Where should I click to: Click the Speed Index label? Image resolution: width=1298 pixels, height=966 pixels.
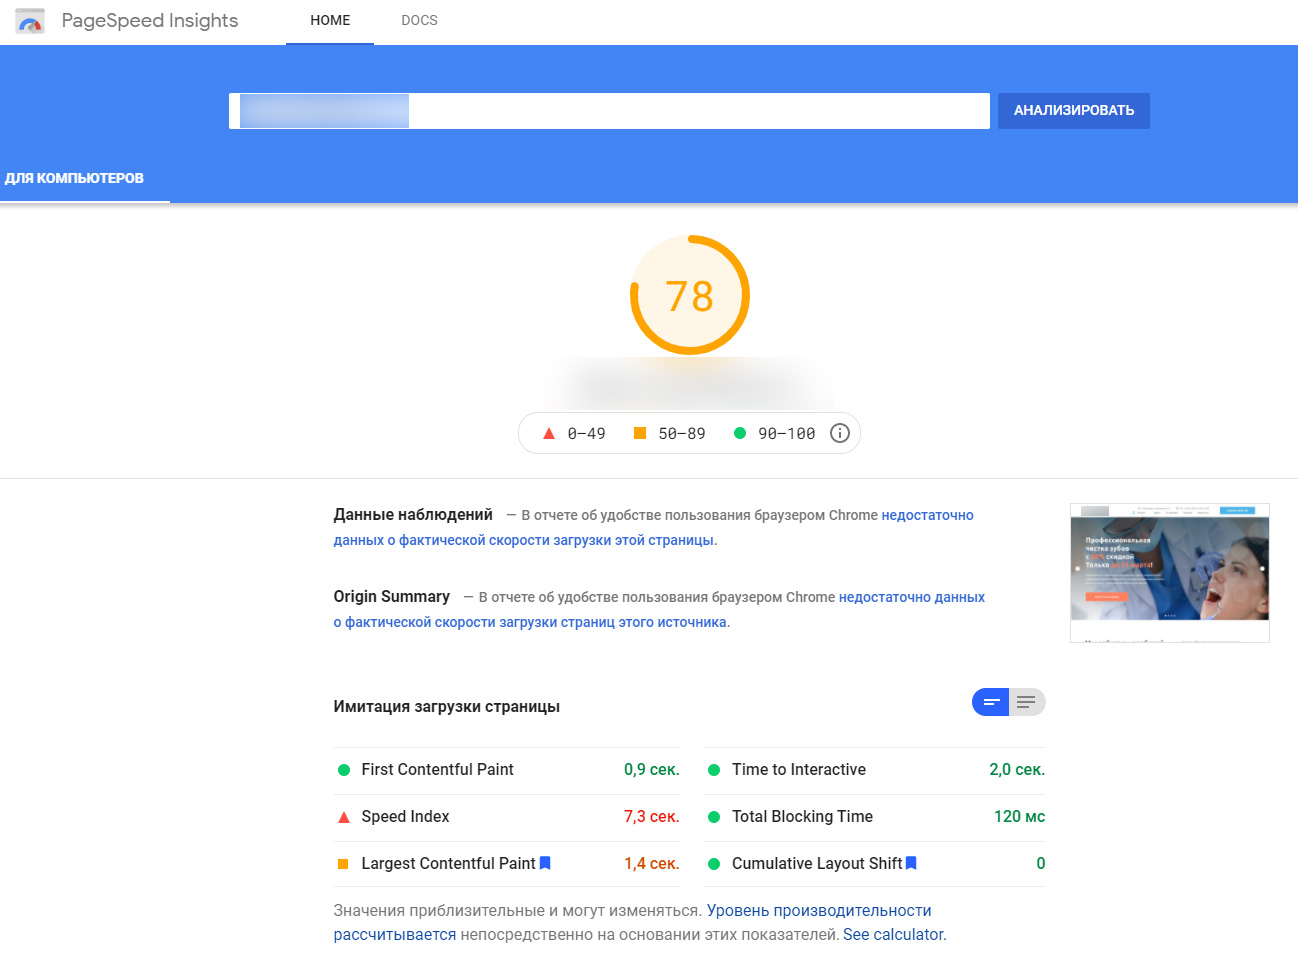coord(405,817)
